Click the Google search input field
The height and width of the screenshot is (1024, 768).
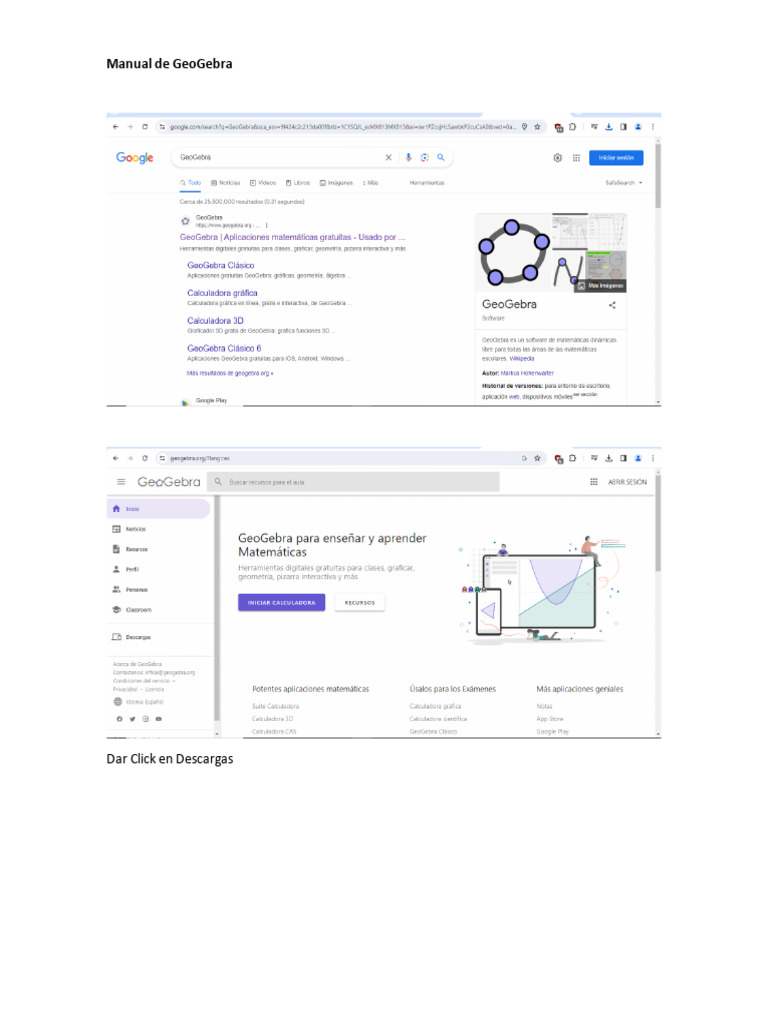click(281, 157)
